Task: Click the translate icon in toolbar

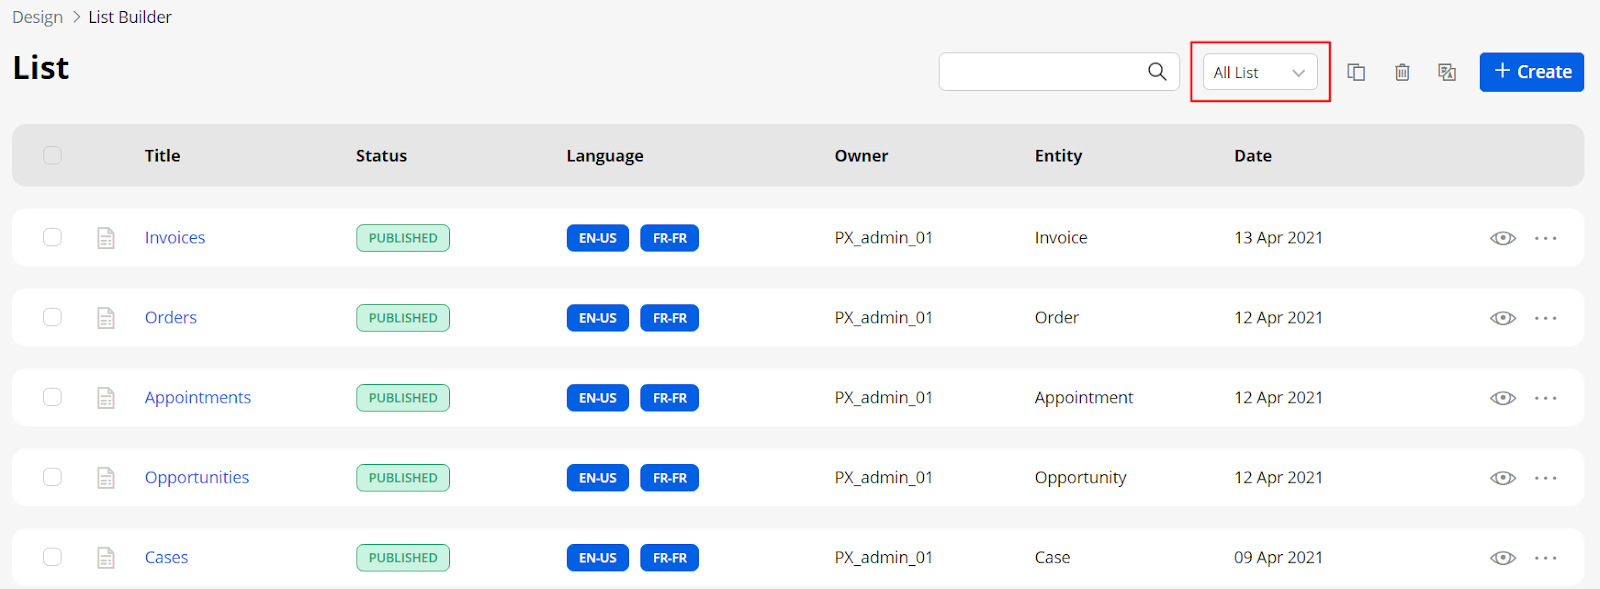Action: click(1447, 72)
